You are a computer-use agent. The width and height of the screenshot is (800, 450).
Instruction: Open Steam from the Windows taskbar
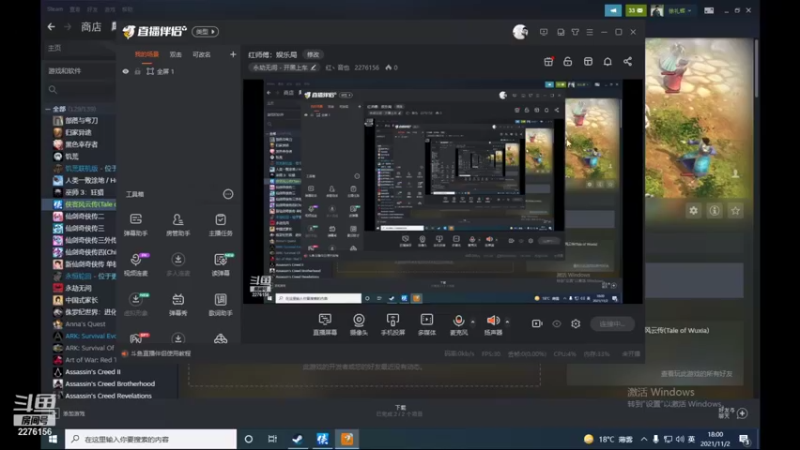coord(297,439)
